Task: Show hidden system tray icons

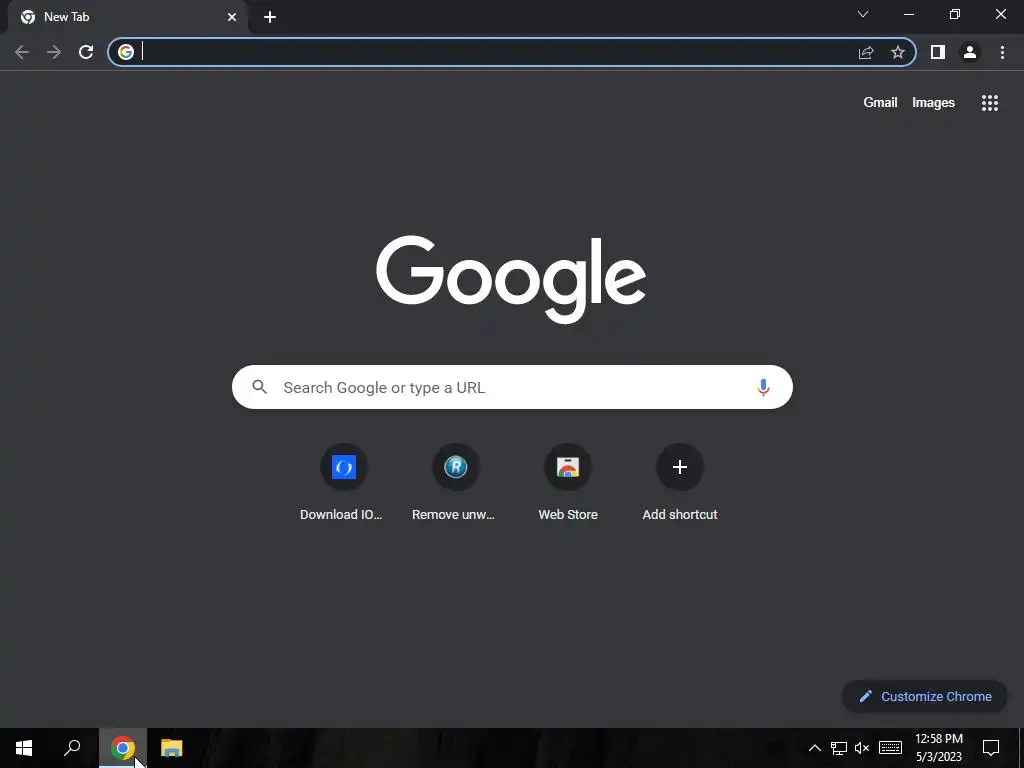Action: [814, 748]
